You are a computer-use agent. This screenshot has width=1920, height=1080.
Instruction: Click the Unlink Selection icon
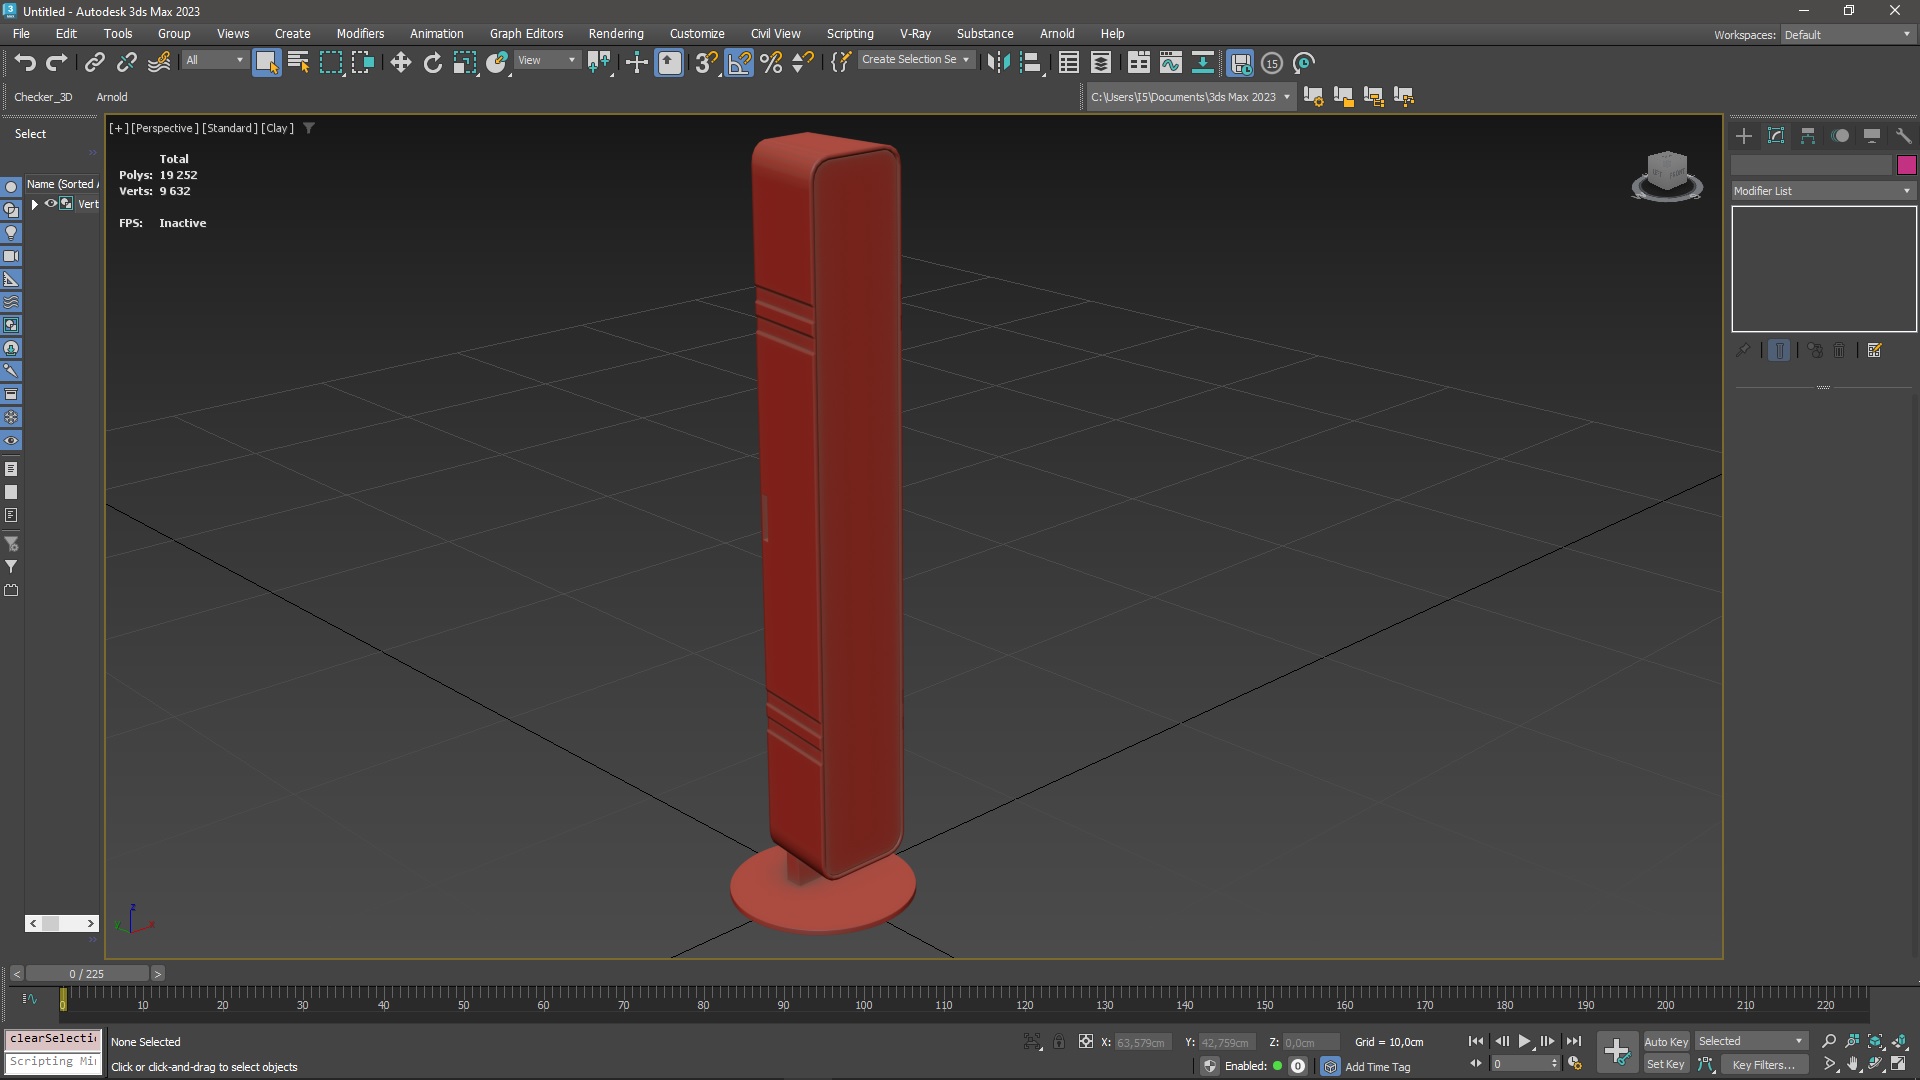pyautogui.click(x=126, y=62)
